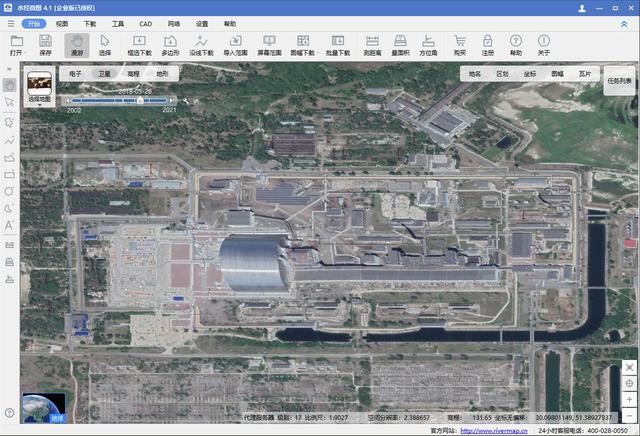Select the 漫游 (Pan) hand tool

click(x=76, y=44)
